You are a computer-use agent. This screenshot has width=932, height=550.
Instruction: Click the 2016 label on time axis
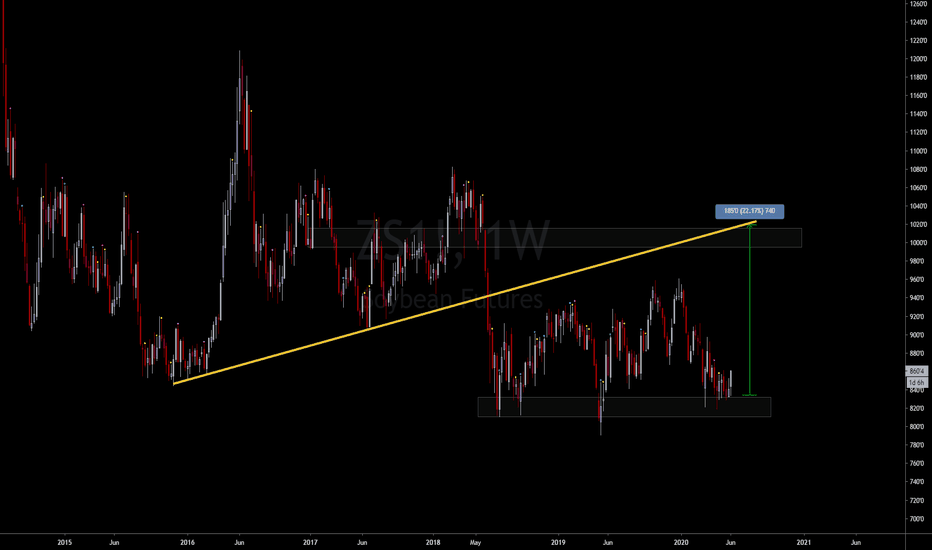click(x=187, y=542)
